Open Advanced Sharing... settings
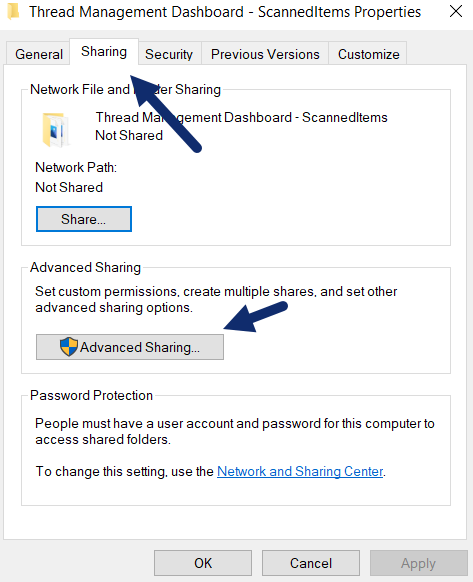Viewport: 473px width, 582px height. point(130,347)
